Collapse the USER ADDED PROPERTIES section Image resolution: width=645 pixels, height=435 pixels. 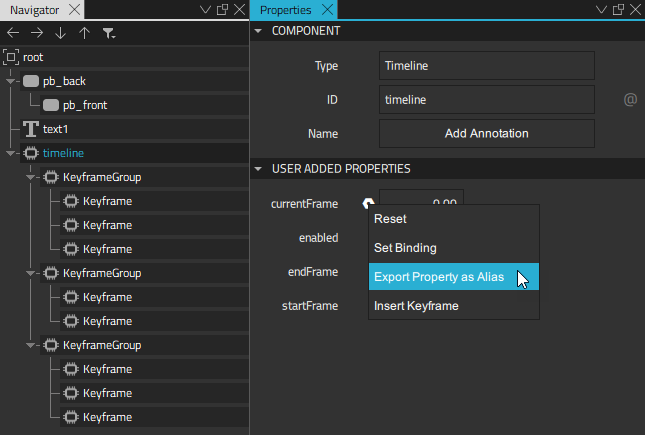[258, 169]
